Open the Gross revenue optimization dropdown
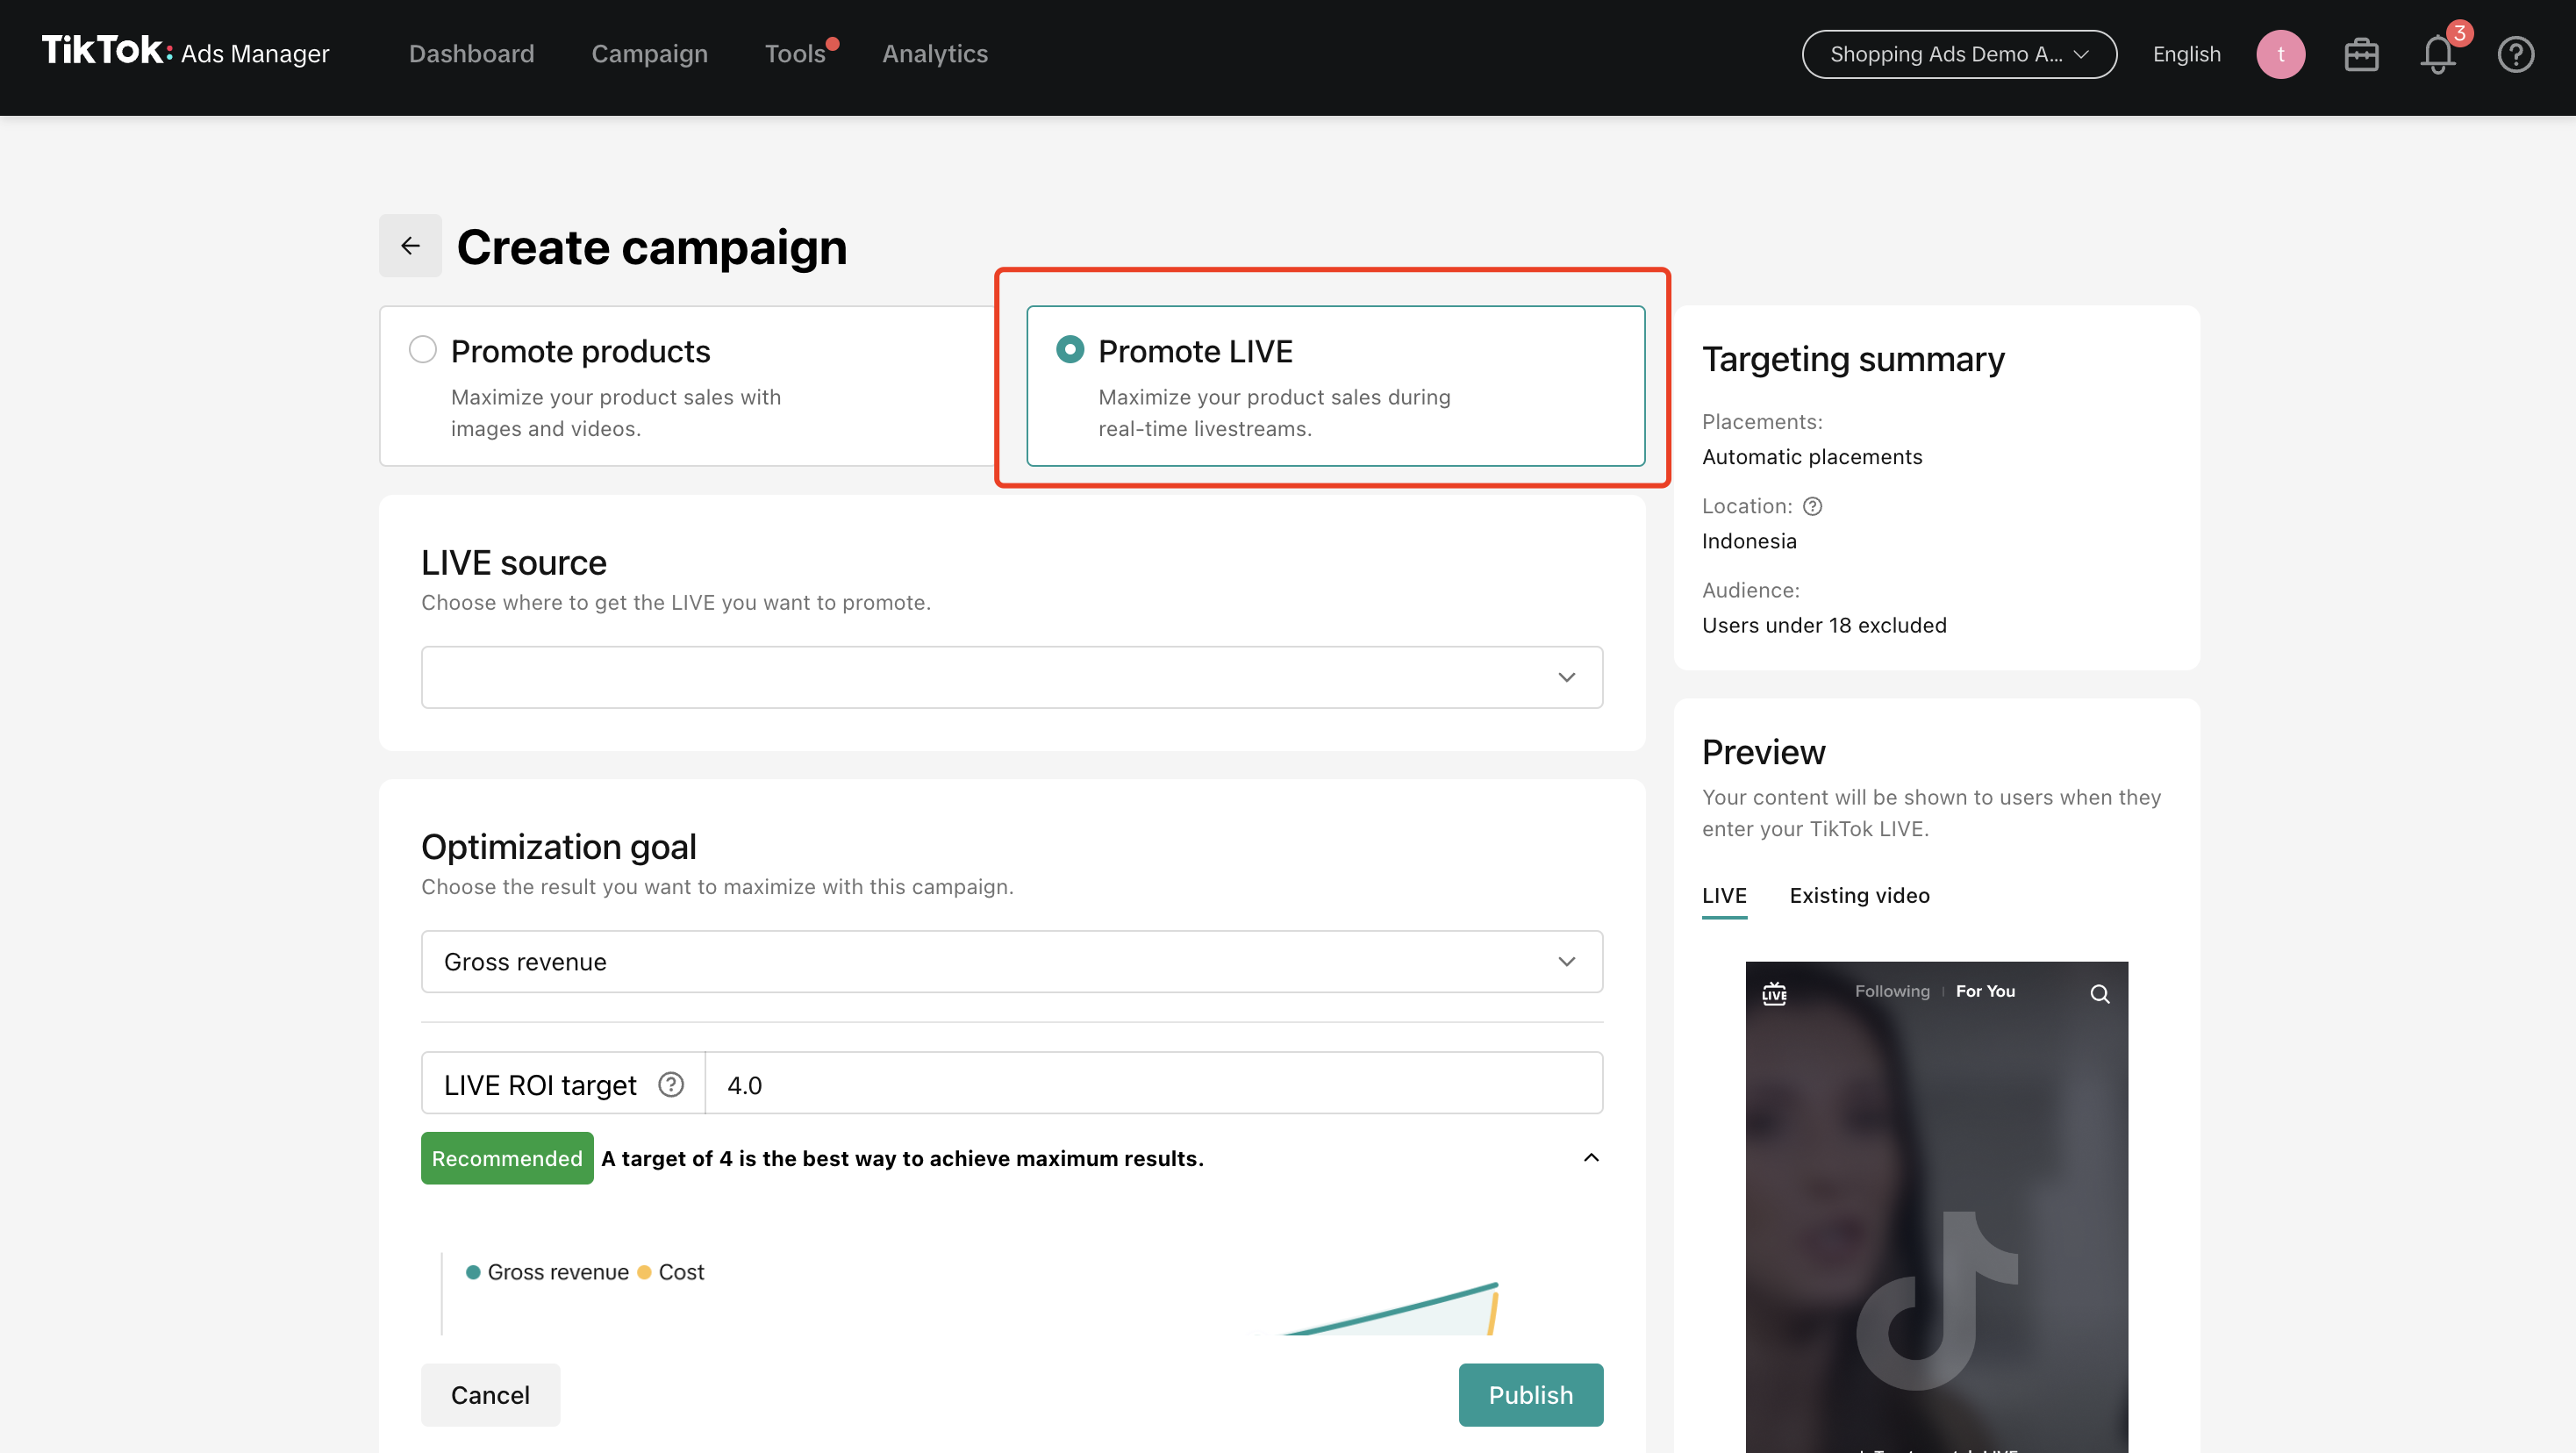The height and width of the screenshot is (1453, 2576). [1011, 961]
